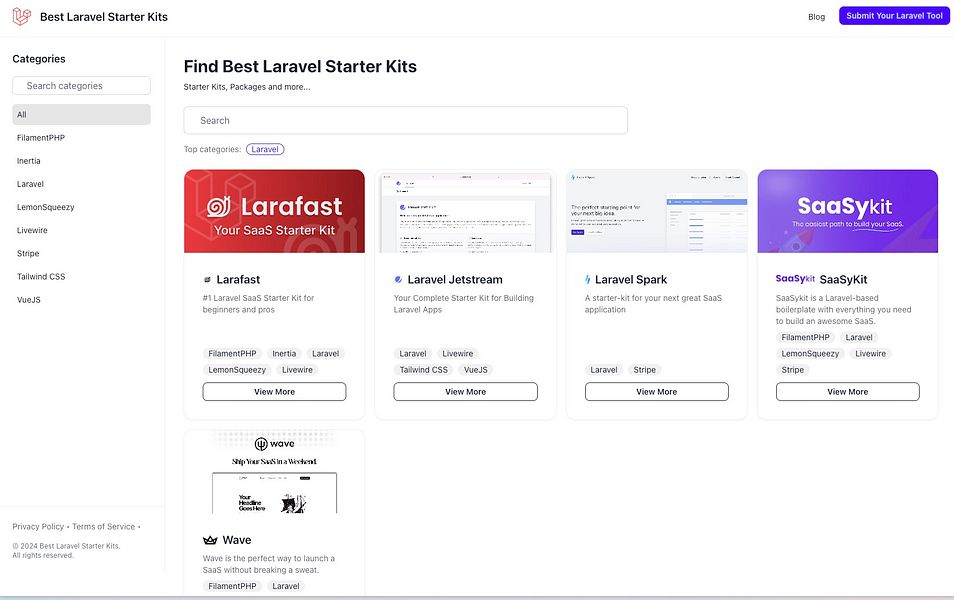Click the Laravel Jetstream logo icon
This screenshot has height=600, width=954.
point(397,279)
